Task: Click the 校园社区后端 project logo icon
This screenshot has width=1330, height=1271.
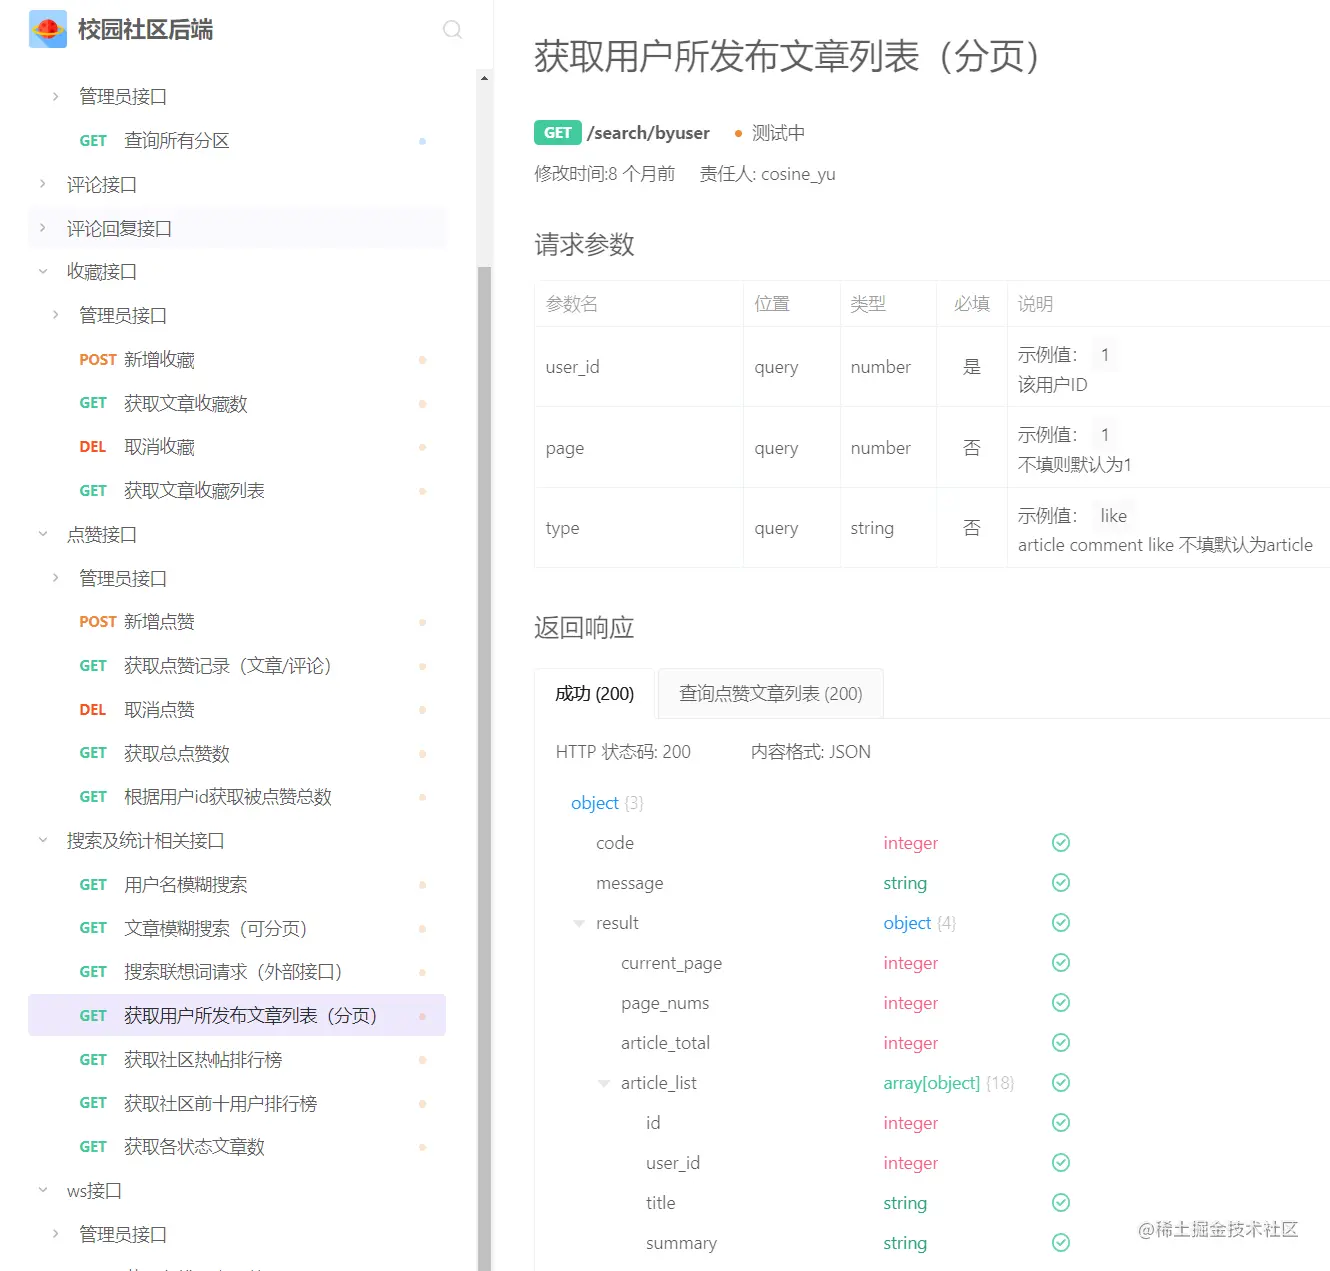Action: coord(48,30)
